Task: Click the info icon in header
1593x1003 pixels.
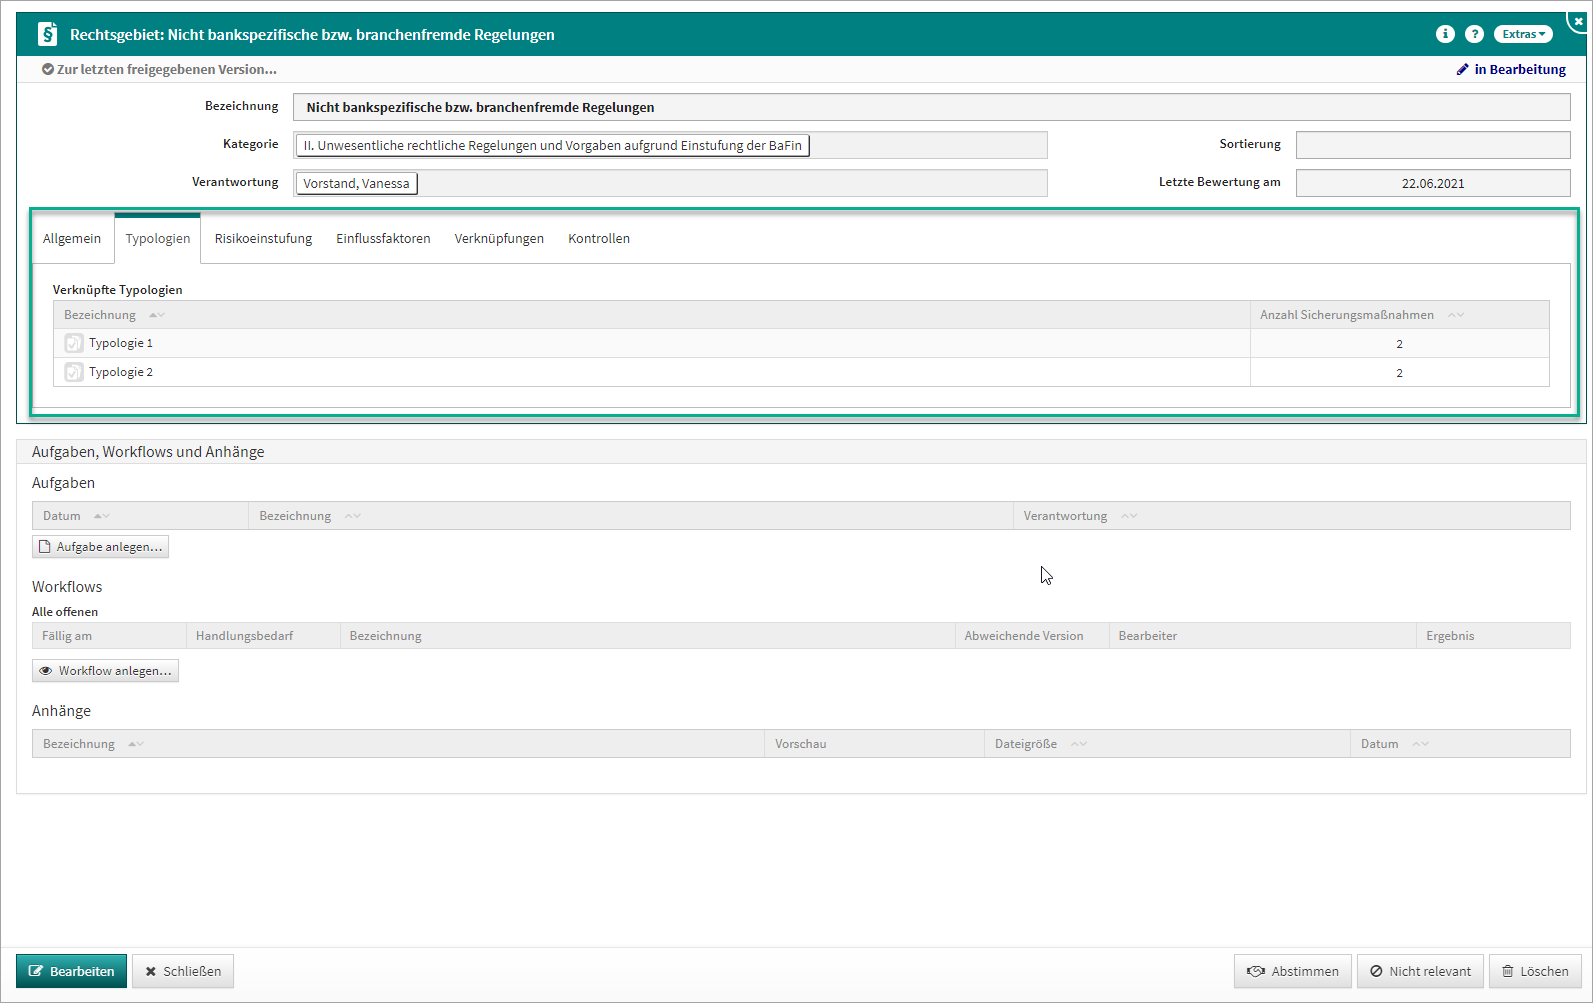Action: (1445, 34)
